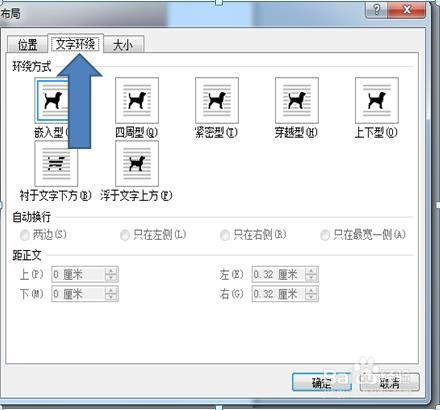
Task: Increase the 上 distance with spinner
Action: click(111, 271)
